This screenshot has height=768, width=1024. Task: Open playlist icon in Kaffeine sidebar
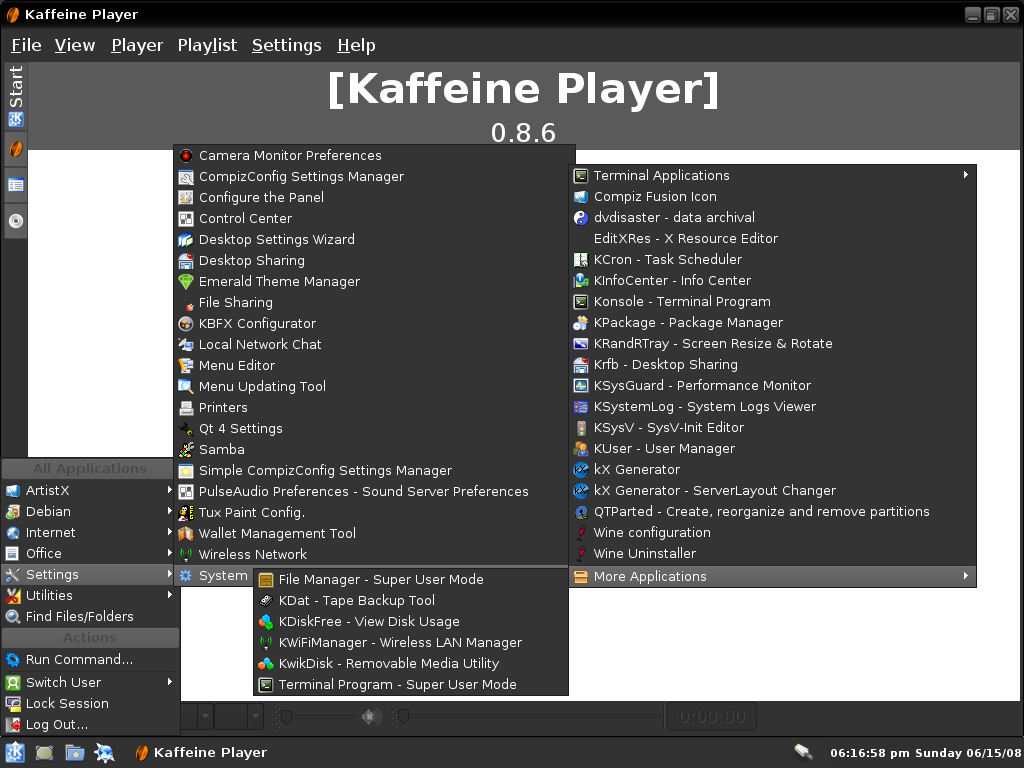click(x=16, y=185)
